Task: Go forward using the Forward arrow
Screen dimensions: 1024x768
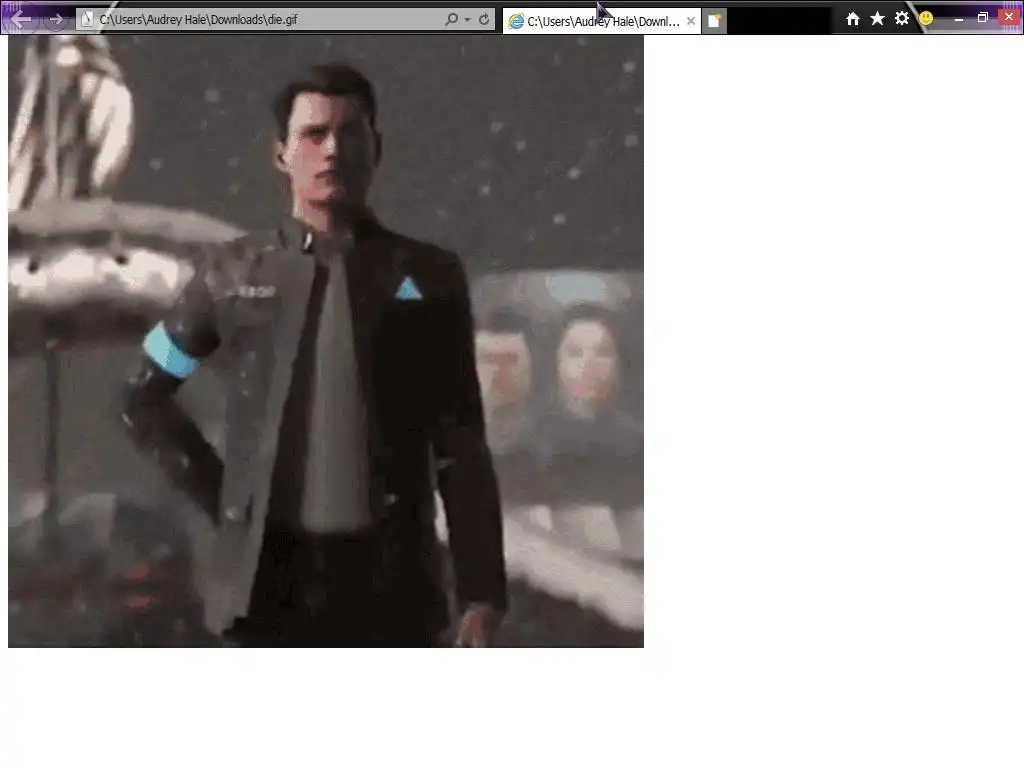Action: coord(56,20)
